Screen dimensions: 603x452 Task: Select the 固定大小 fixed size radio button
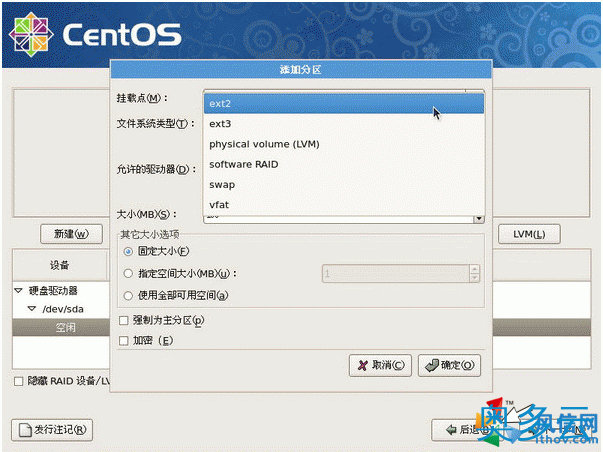(128, 252)
